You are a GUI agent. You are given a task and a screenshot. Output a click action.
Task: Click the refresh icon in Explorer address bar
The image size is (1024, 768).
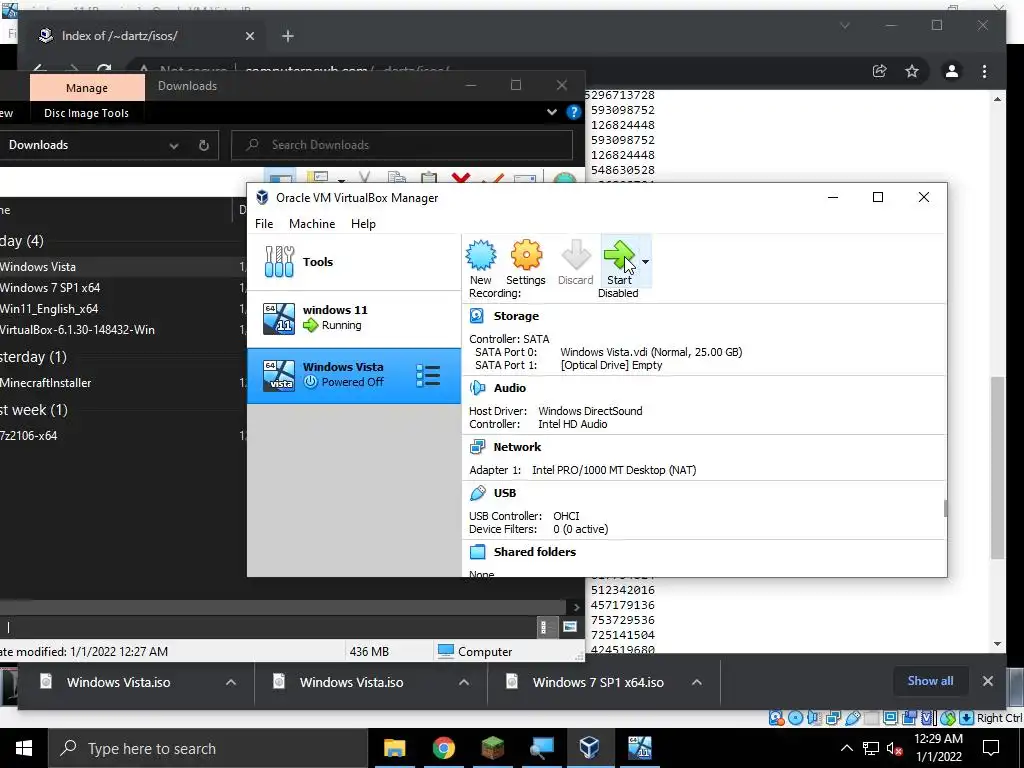point(204,146)
